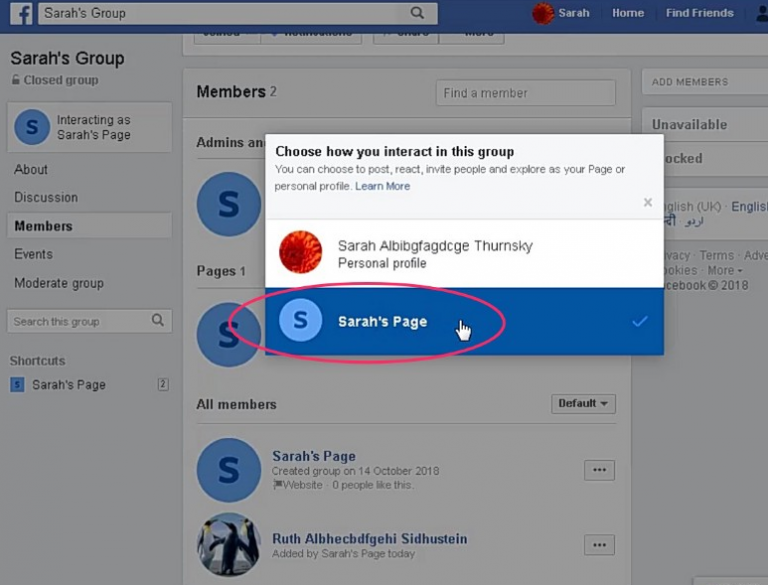
Task: Open the More footer dropdown
Action: point(724,270)
